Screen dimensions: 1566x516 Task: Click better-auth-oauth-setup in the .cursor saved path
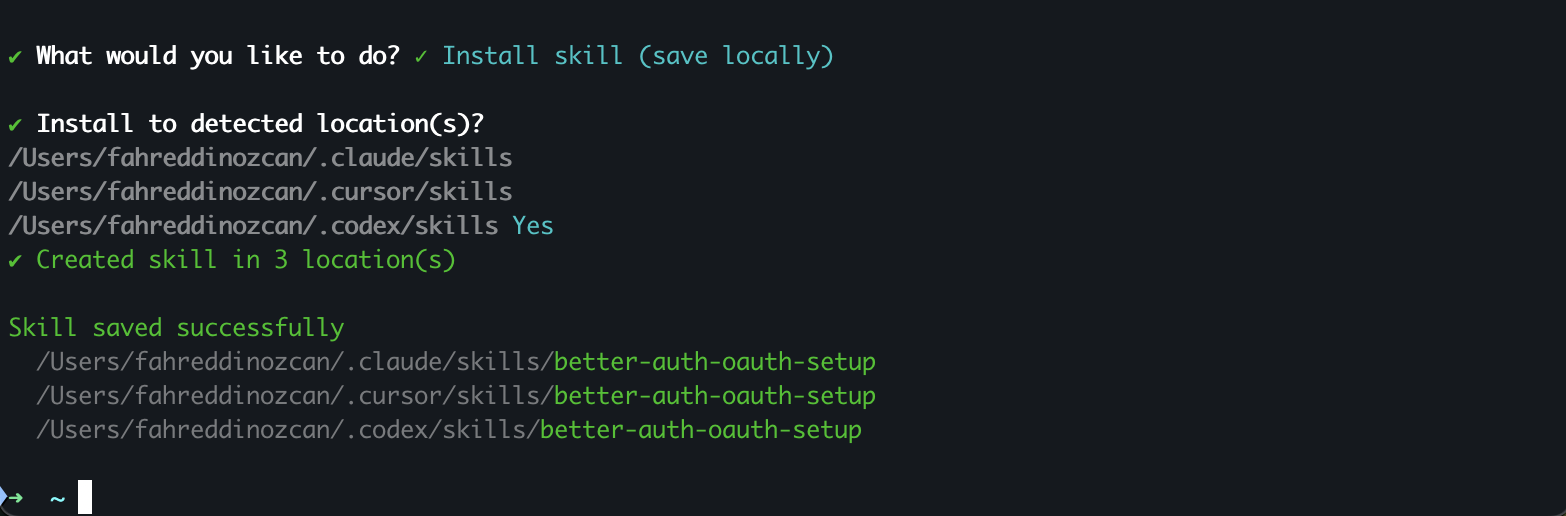(715, 396)
